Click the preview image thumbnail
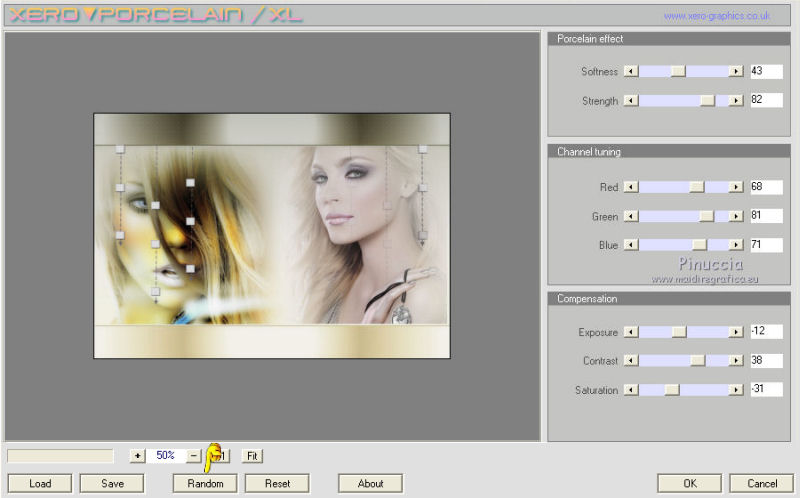800x498 pixels. tap(272, 236)
